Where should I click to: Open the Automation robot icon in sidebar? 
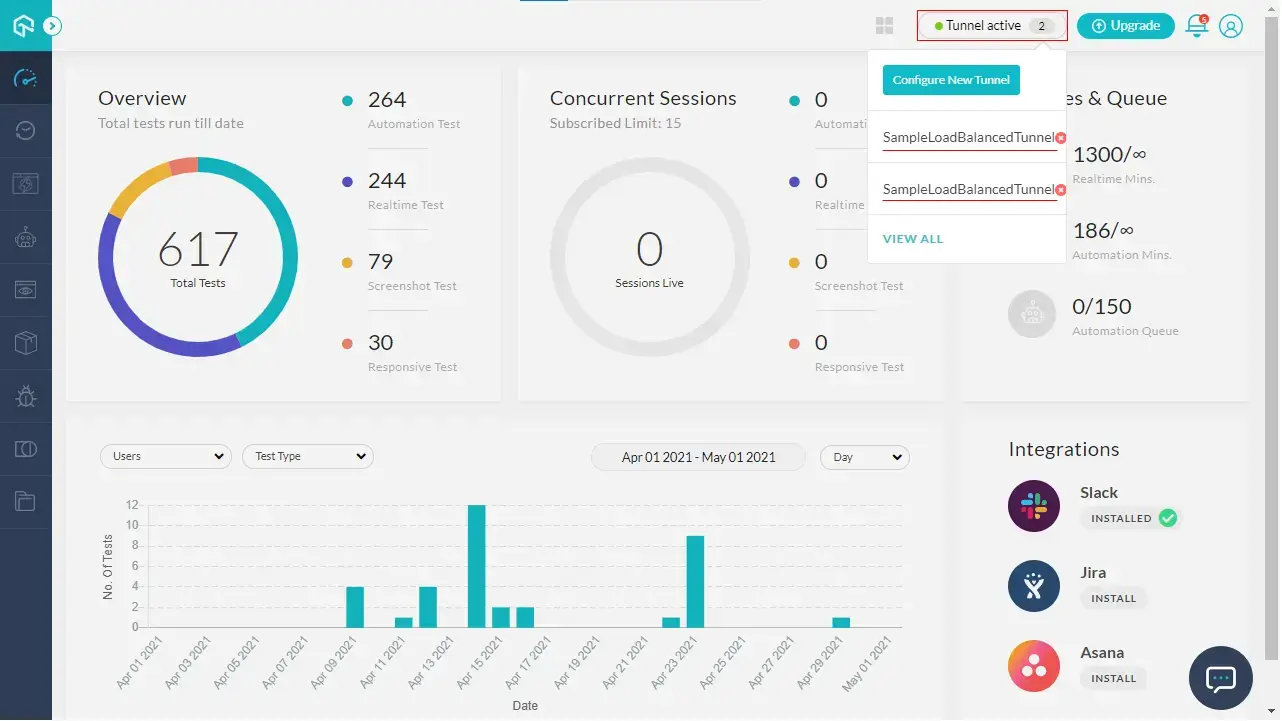tap(26, 237)
